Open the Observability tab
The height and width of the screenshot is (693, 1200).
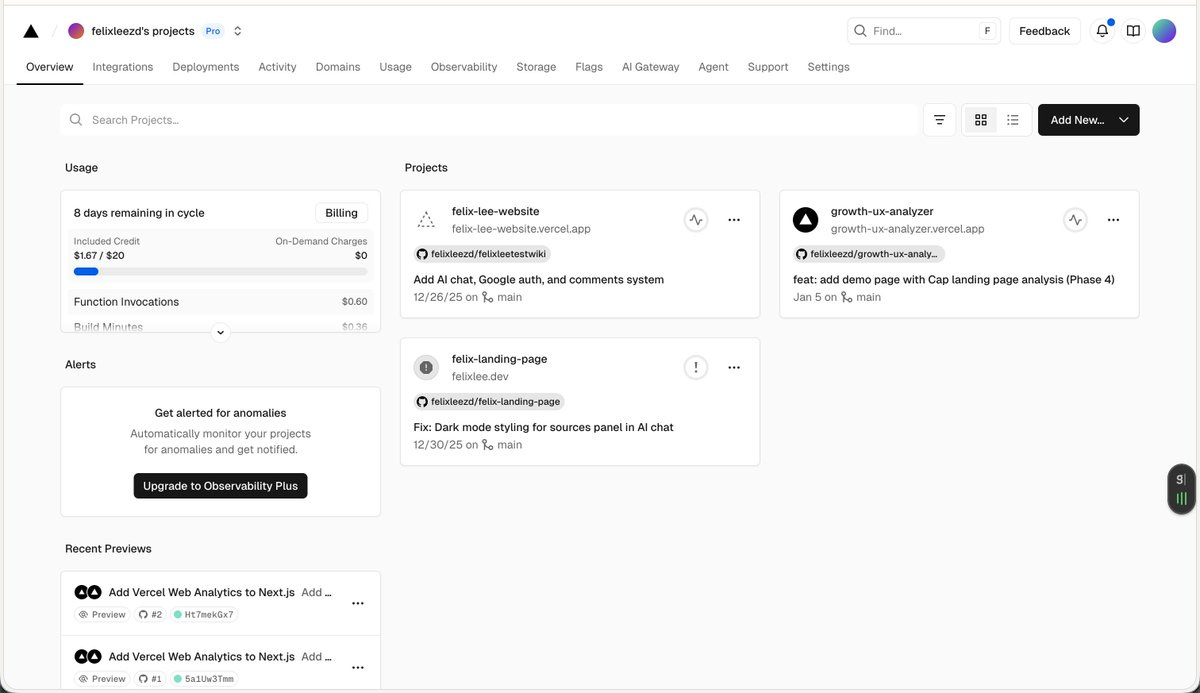464,67
